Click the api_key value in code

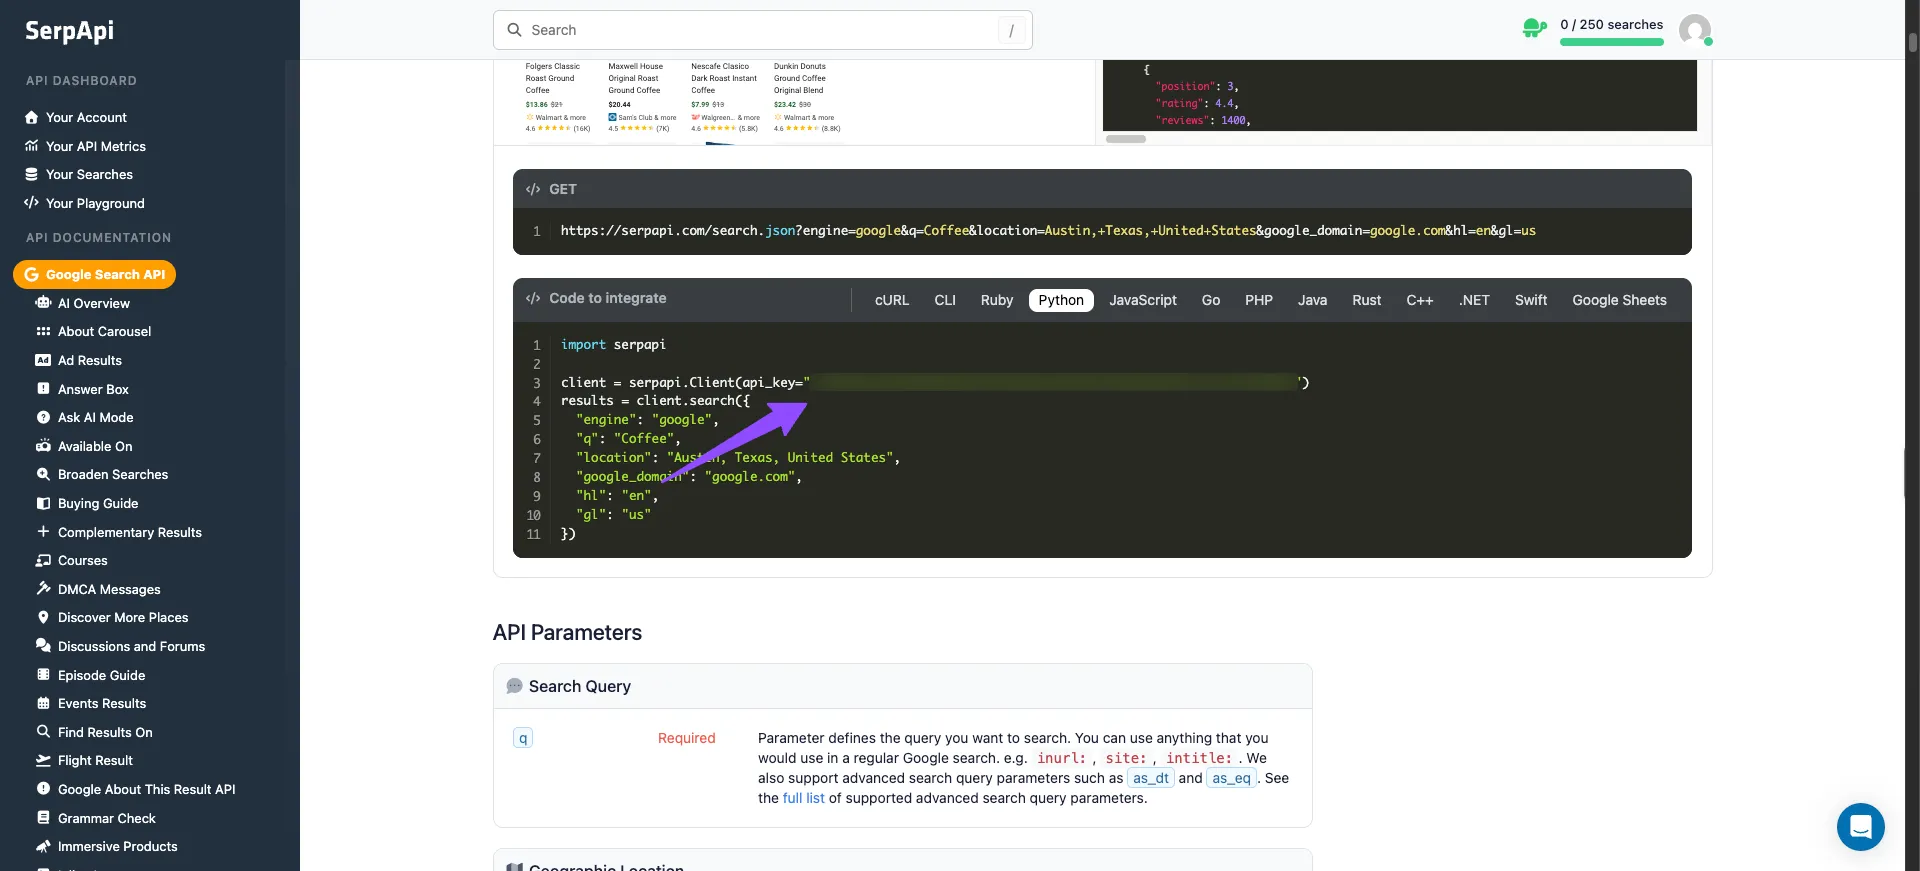point(1054,382)
